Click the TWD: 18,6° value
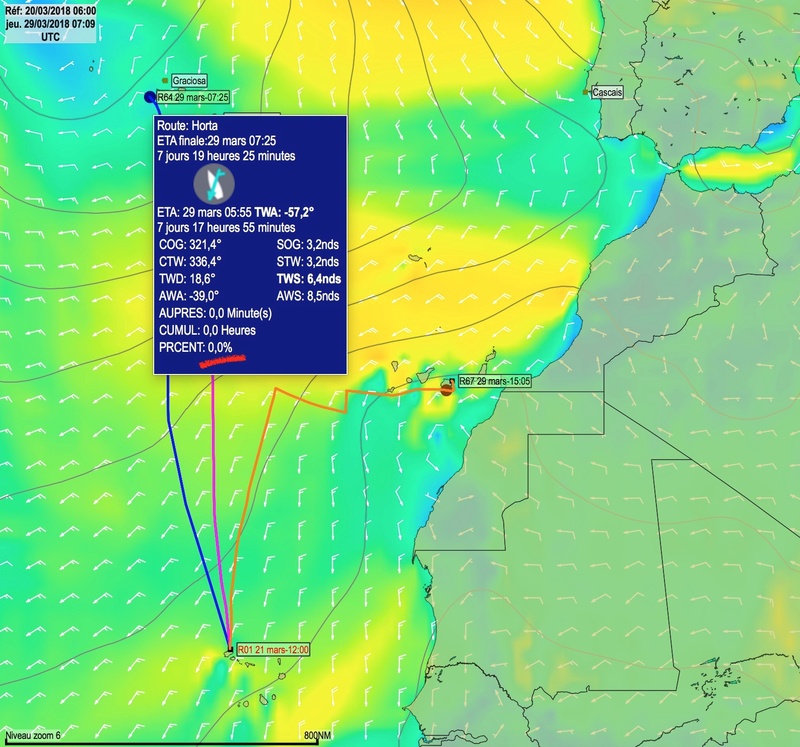 point(187,279)
